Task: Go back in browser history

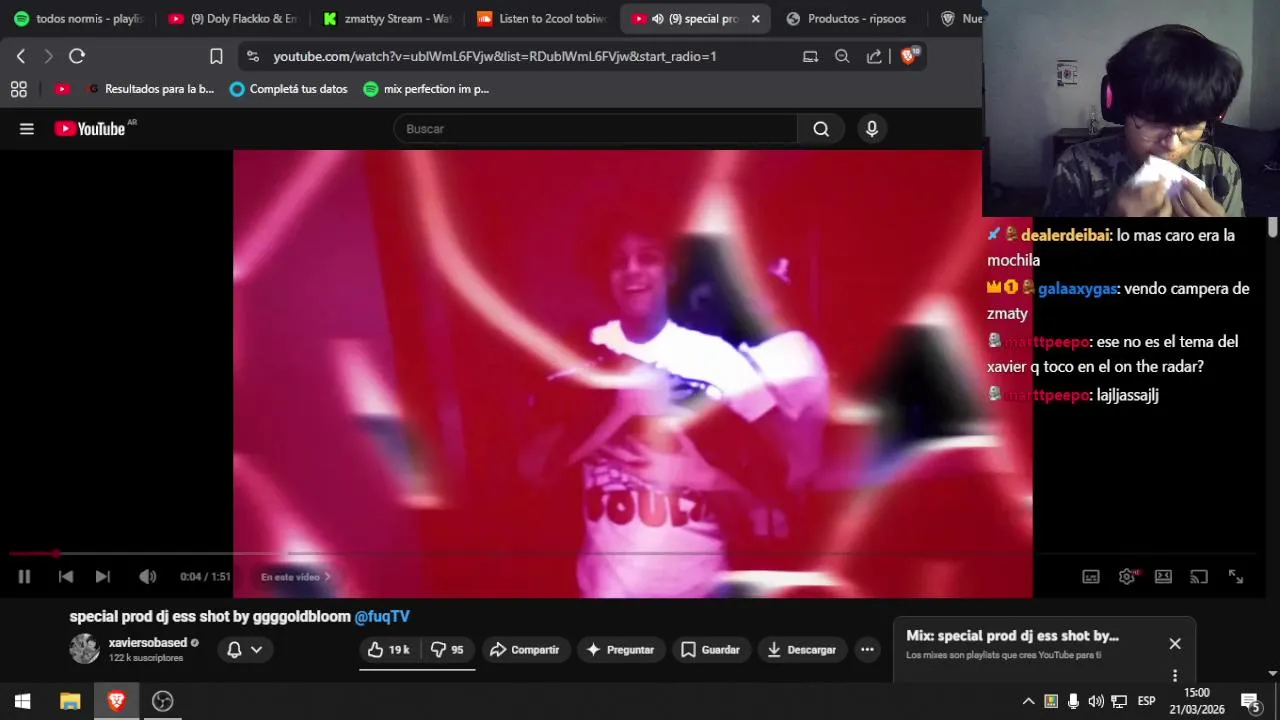Action: (x=21, y=57)
